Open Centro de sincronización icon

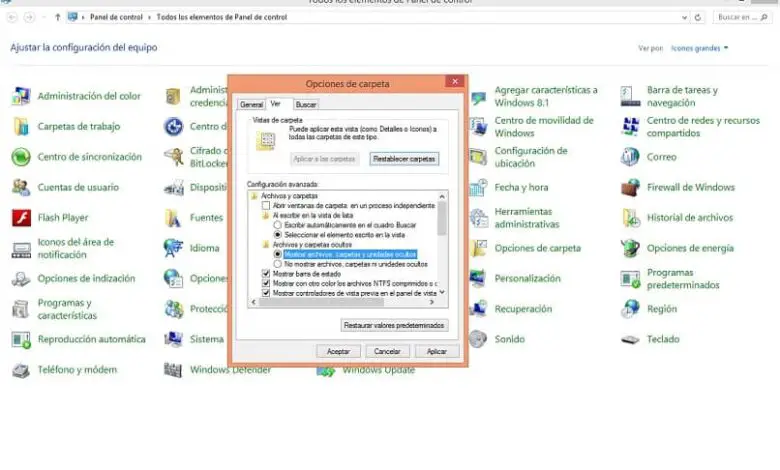coord(21,157)
